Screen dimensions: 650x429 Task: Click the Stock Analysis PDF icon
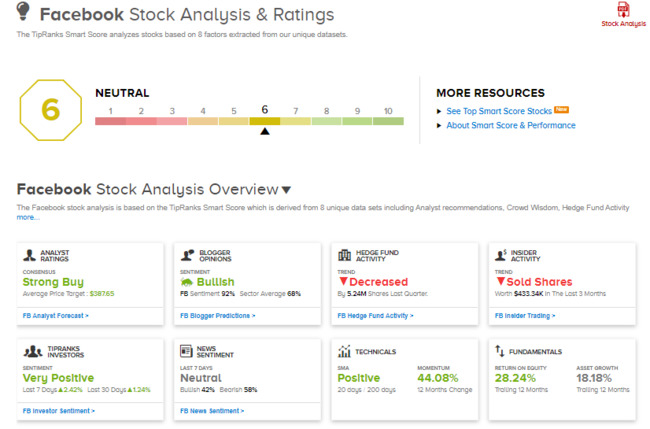[x=623, y=11]
